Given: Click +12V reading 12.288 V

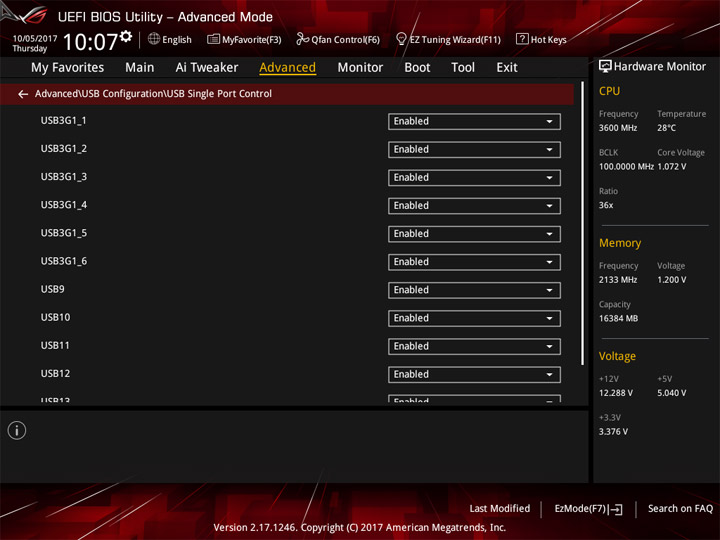Looking at the screenshot, I should point(615,394).
